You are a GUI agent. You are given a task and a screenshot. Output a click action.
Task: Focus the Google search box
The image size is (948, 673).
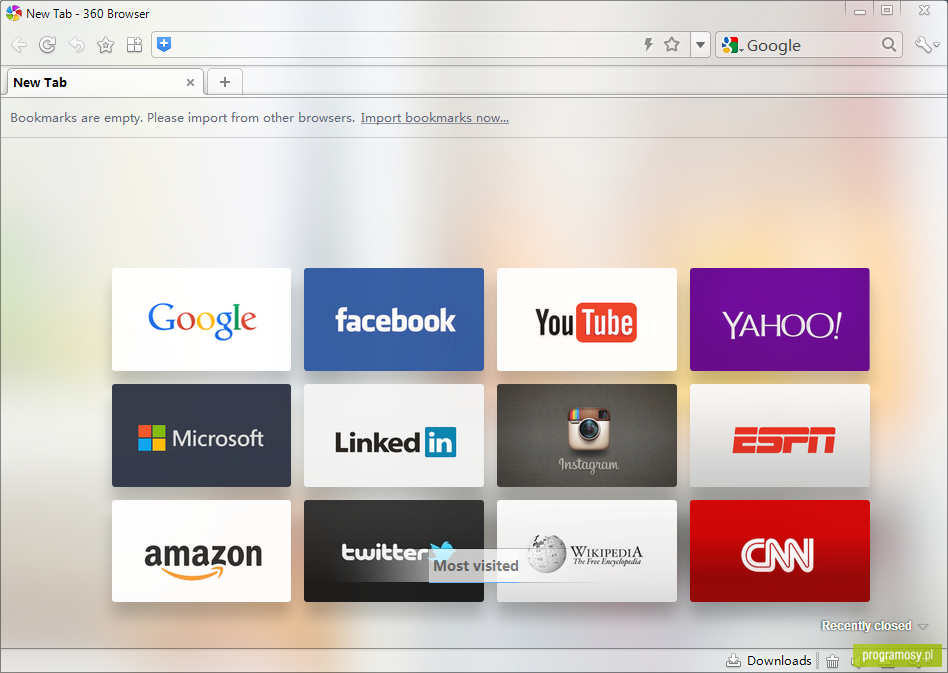pos(811,45)
